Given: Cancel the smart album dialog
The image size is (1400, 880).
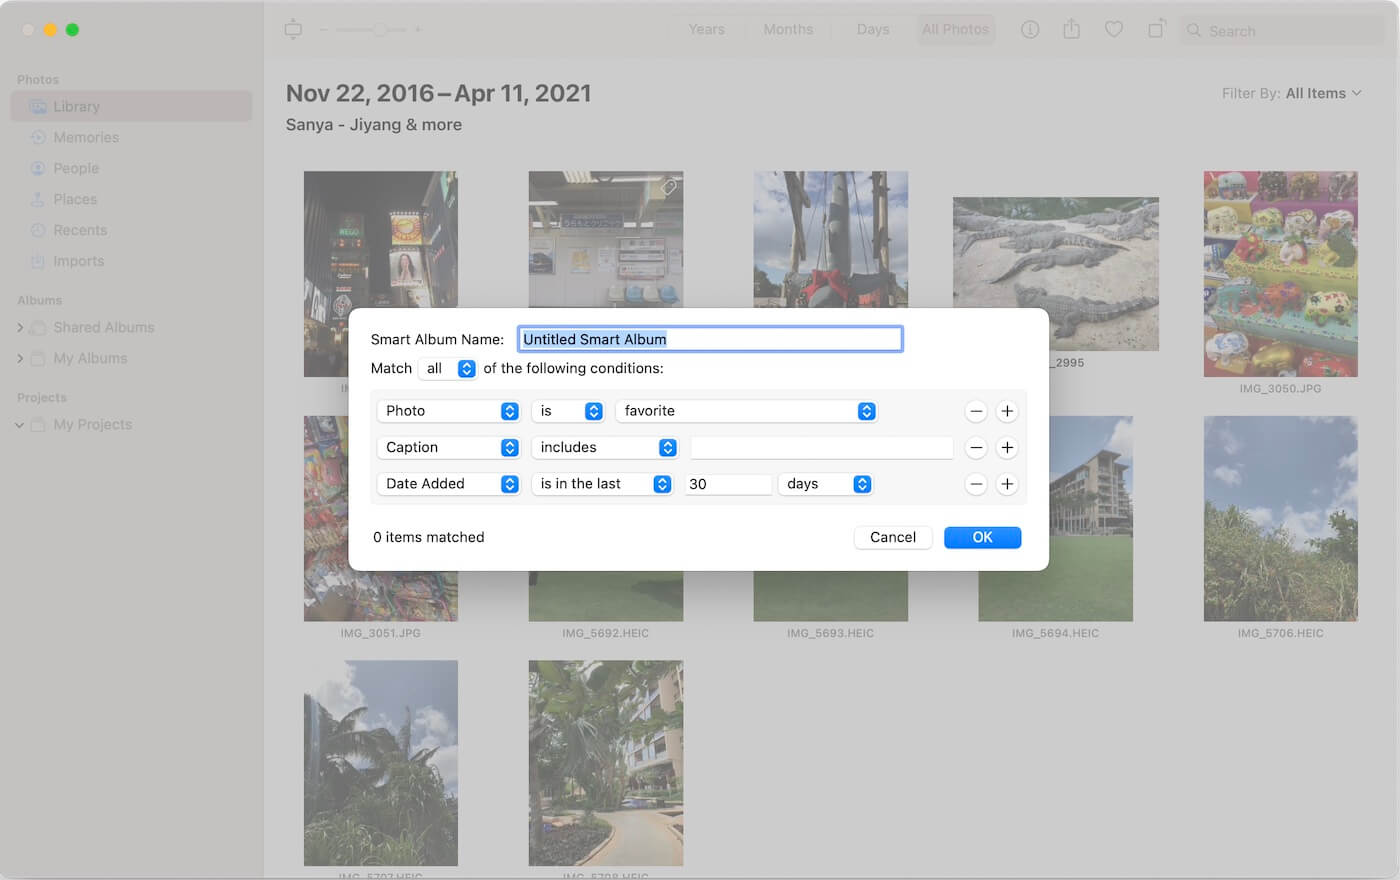Looking at the screenshot, I should [892, 537].
